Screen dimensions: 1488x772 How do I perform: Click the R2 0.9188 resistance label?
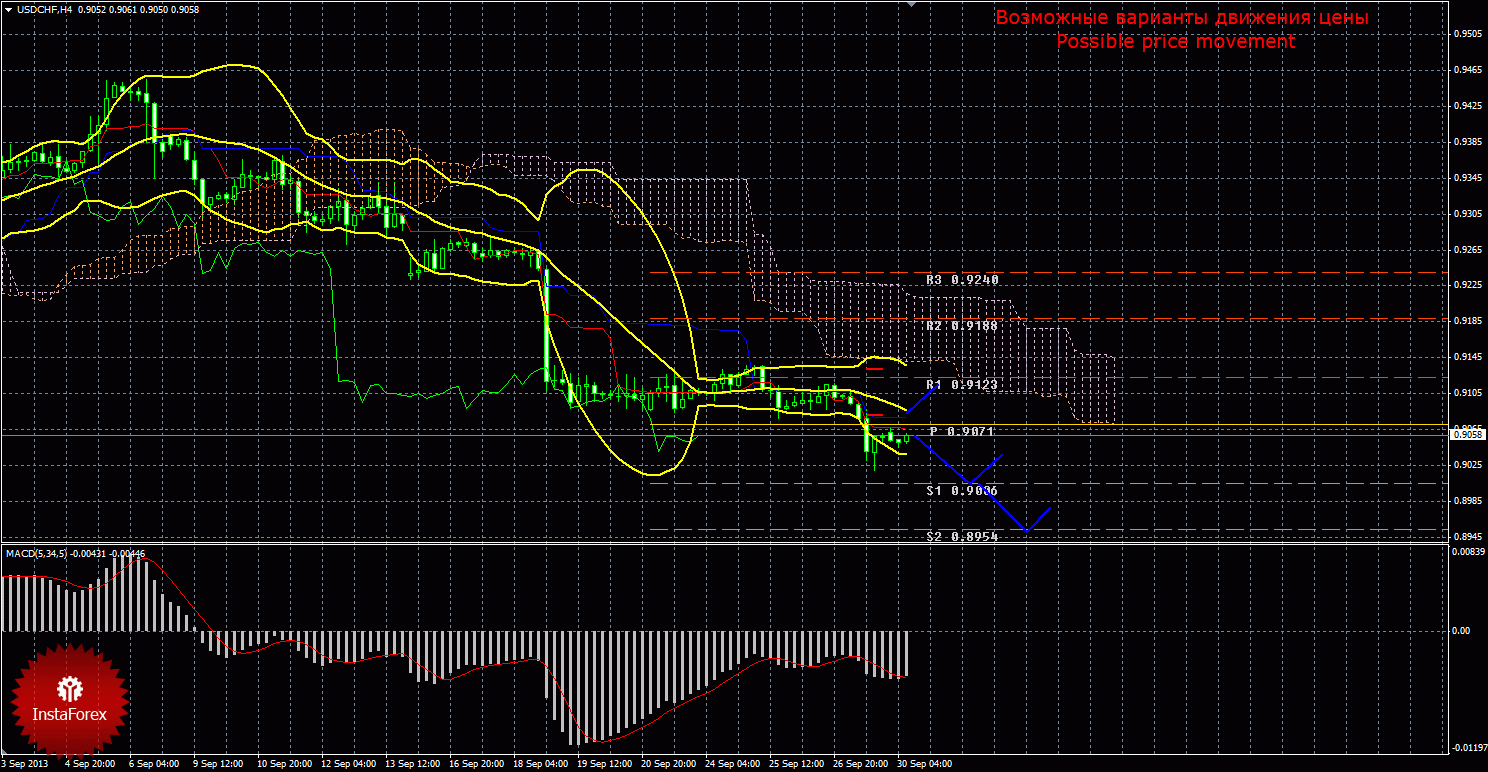(x=962, y=326)
